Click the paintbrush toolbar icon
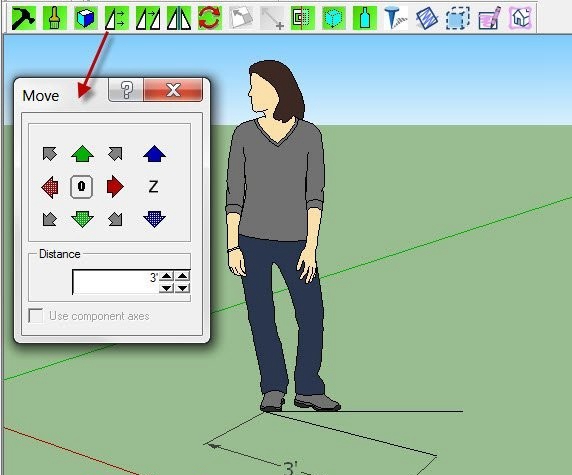Screen dimensions: 572x475 coord(54,18)
